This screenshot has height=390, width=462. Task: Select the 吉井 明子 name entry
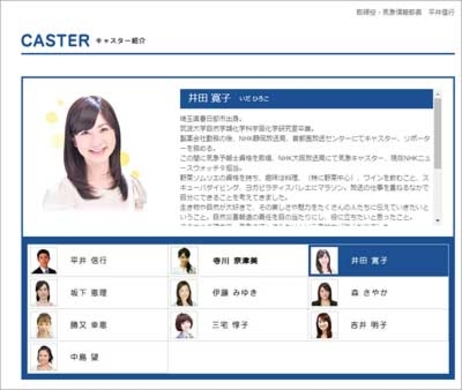coord(369,325)
